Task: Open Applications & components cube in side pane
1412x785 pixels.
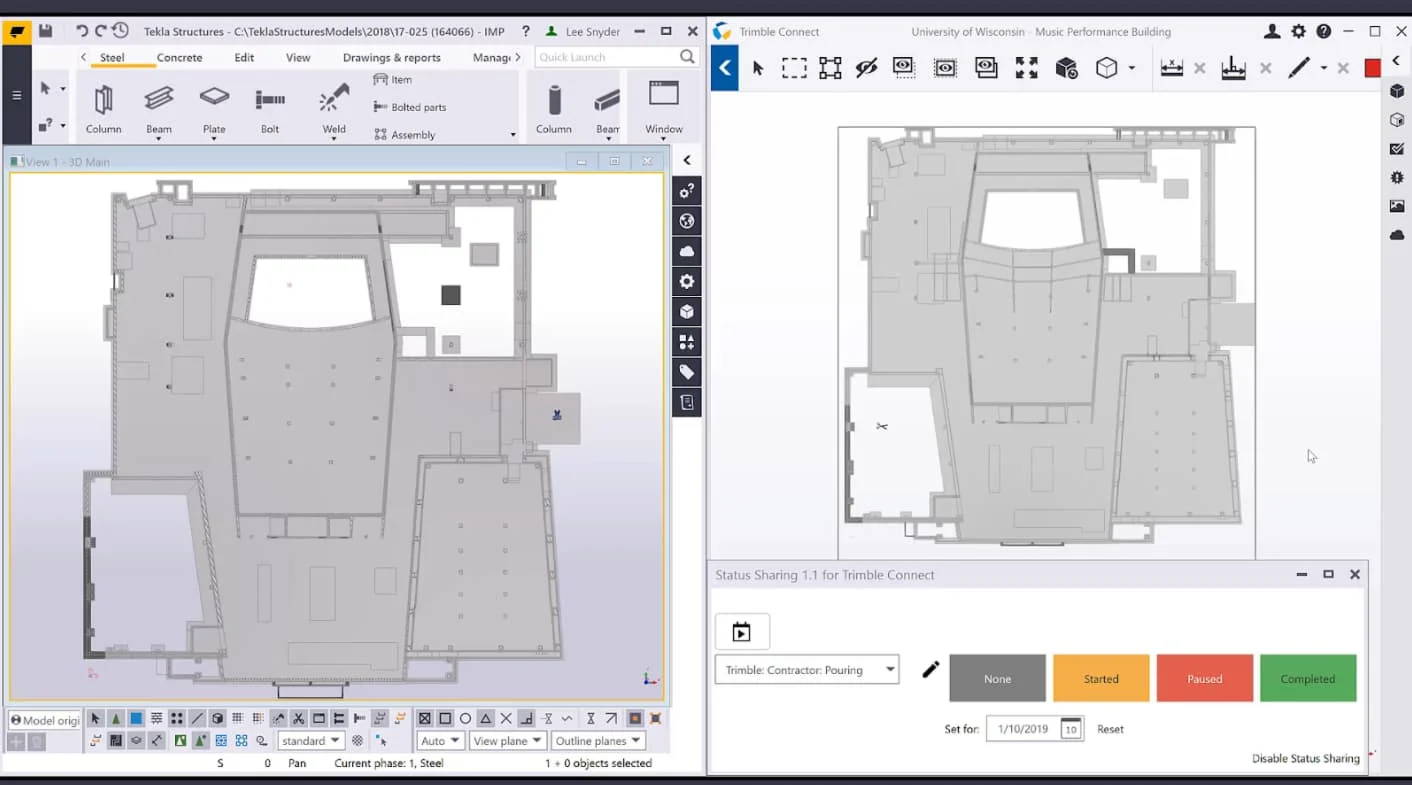Action: 687,311
